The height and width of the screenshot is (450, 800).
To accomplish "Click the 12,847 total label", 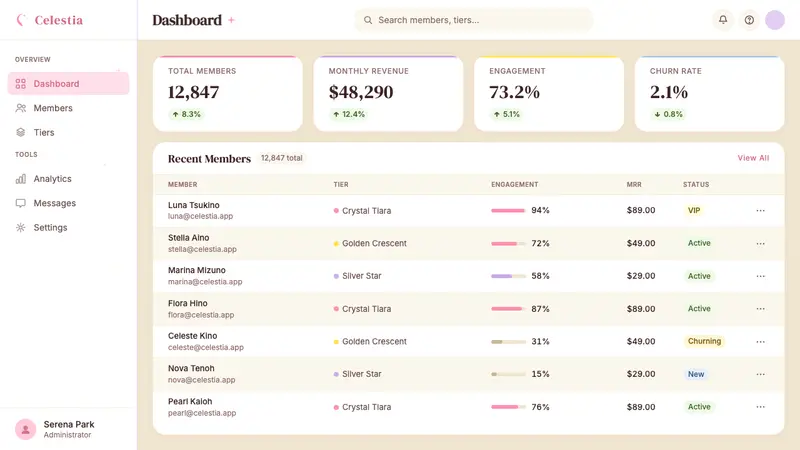I will 282,158.
